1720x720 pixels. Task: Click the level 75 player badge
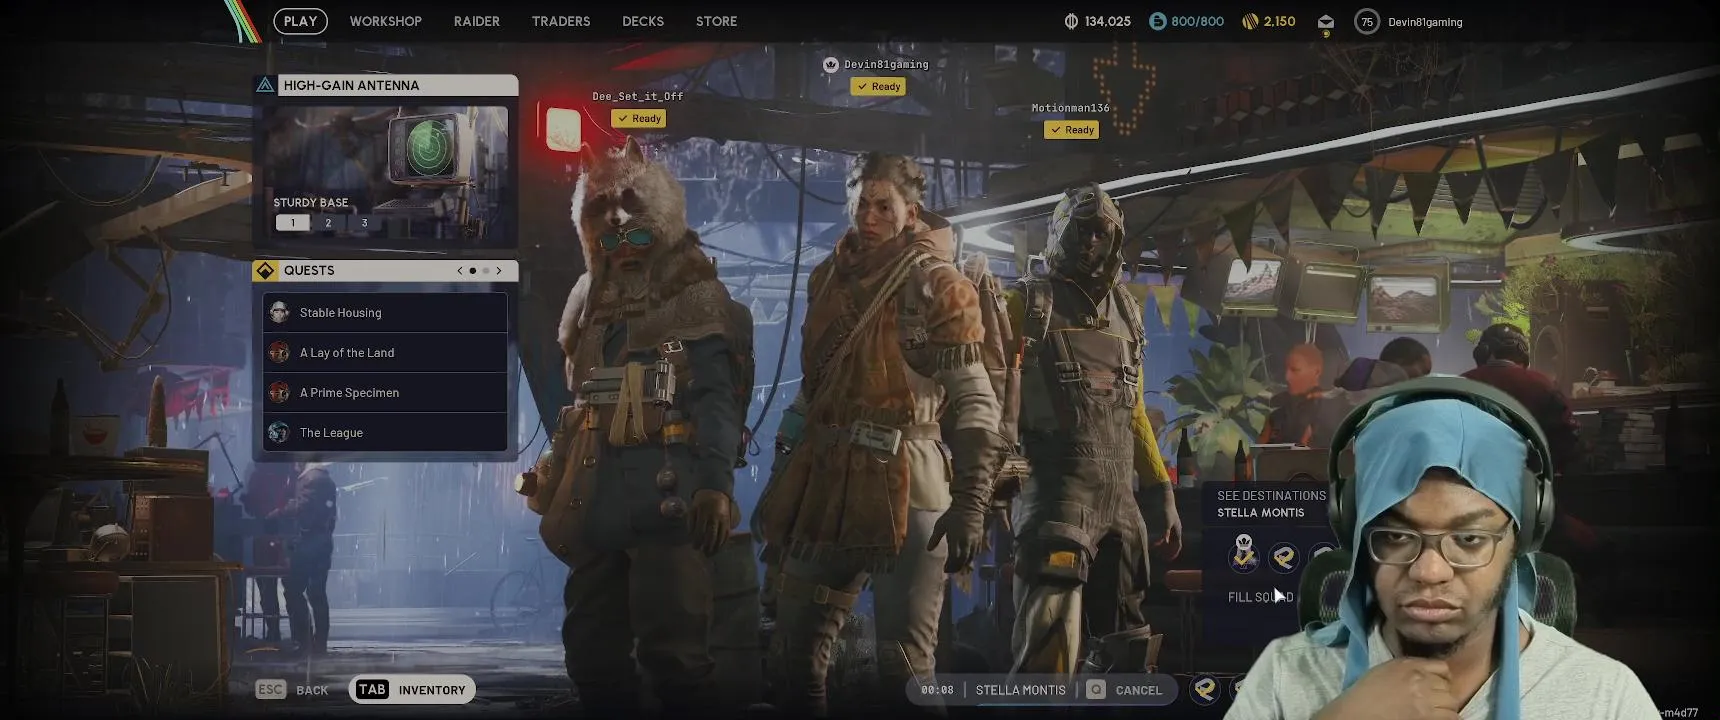[x=1367, y=22]
